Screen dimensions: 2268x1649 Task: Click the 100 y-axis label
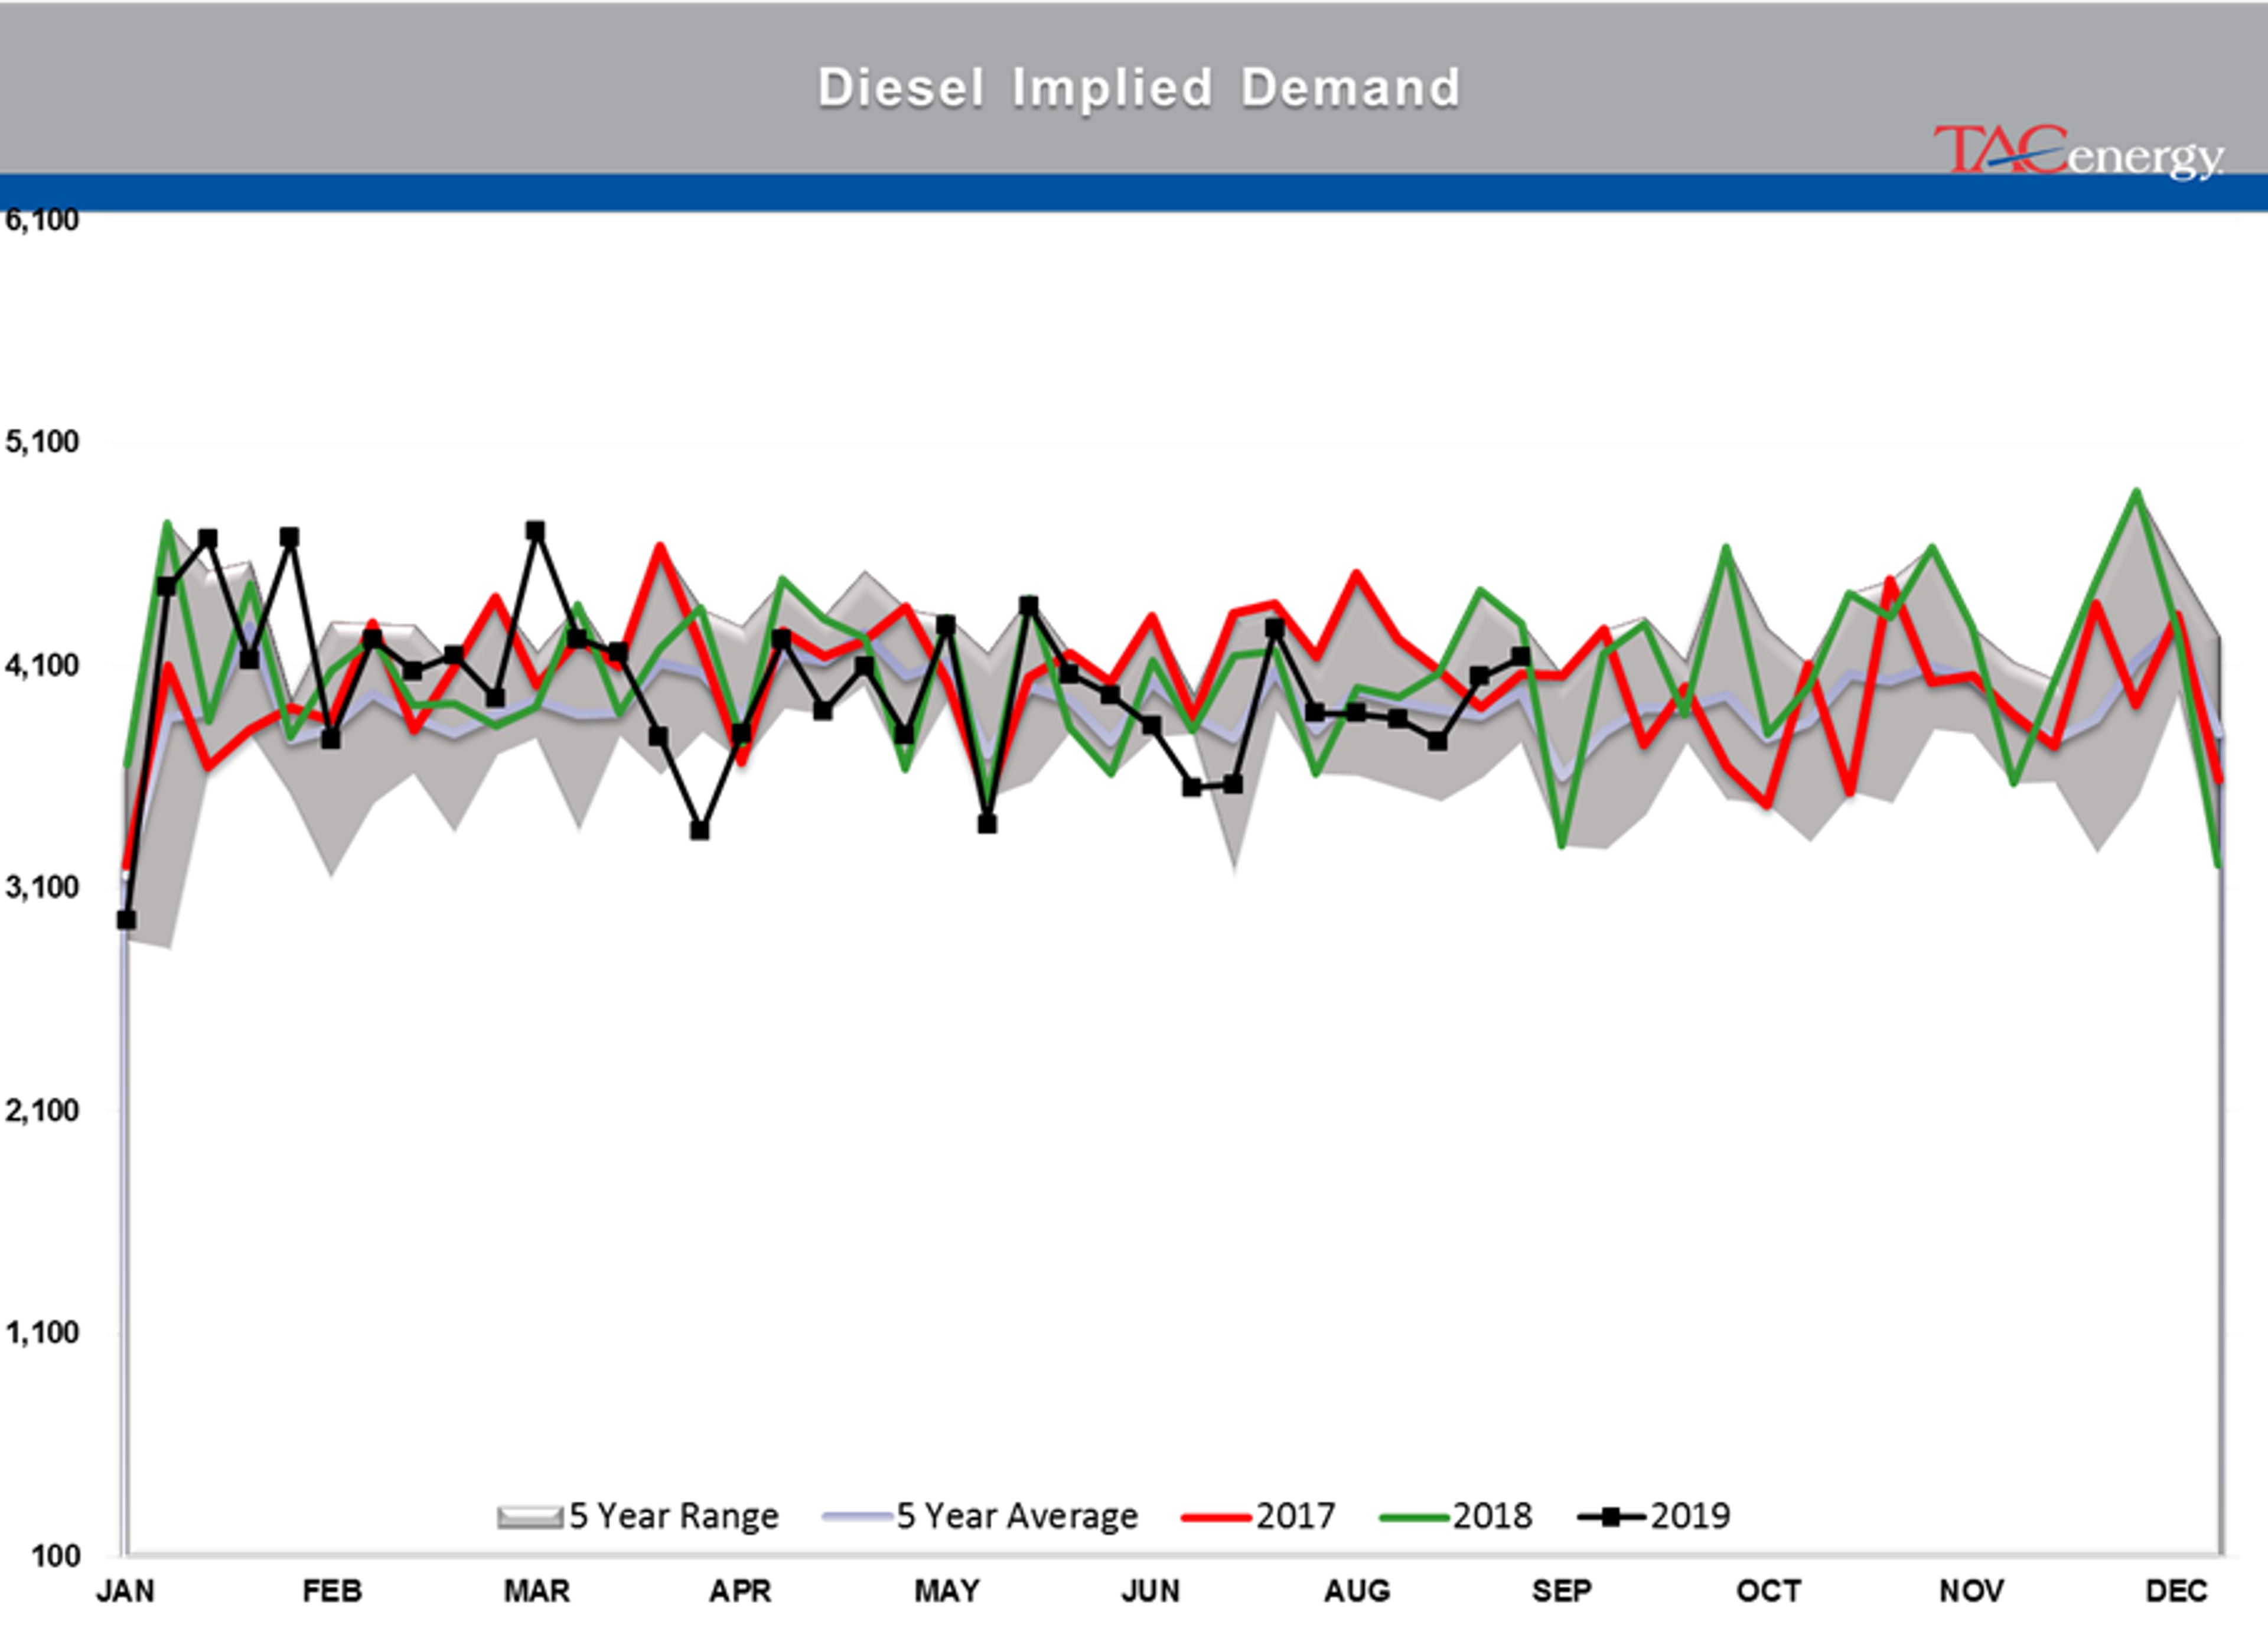pos(56,1556)
